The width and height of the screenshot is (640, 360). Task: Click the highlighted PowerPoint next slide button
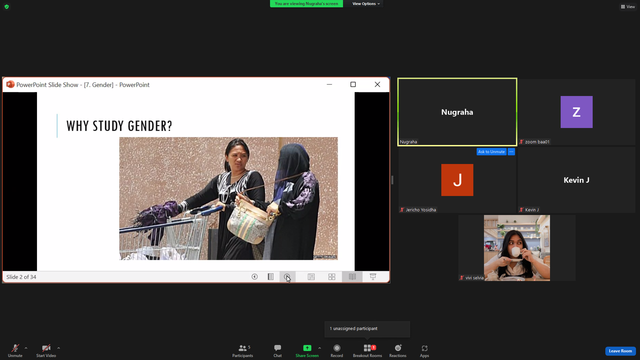(x=287, y=277)
